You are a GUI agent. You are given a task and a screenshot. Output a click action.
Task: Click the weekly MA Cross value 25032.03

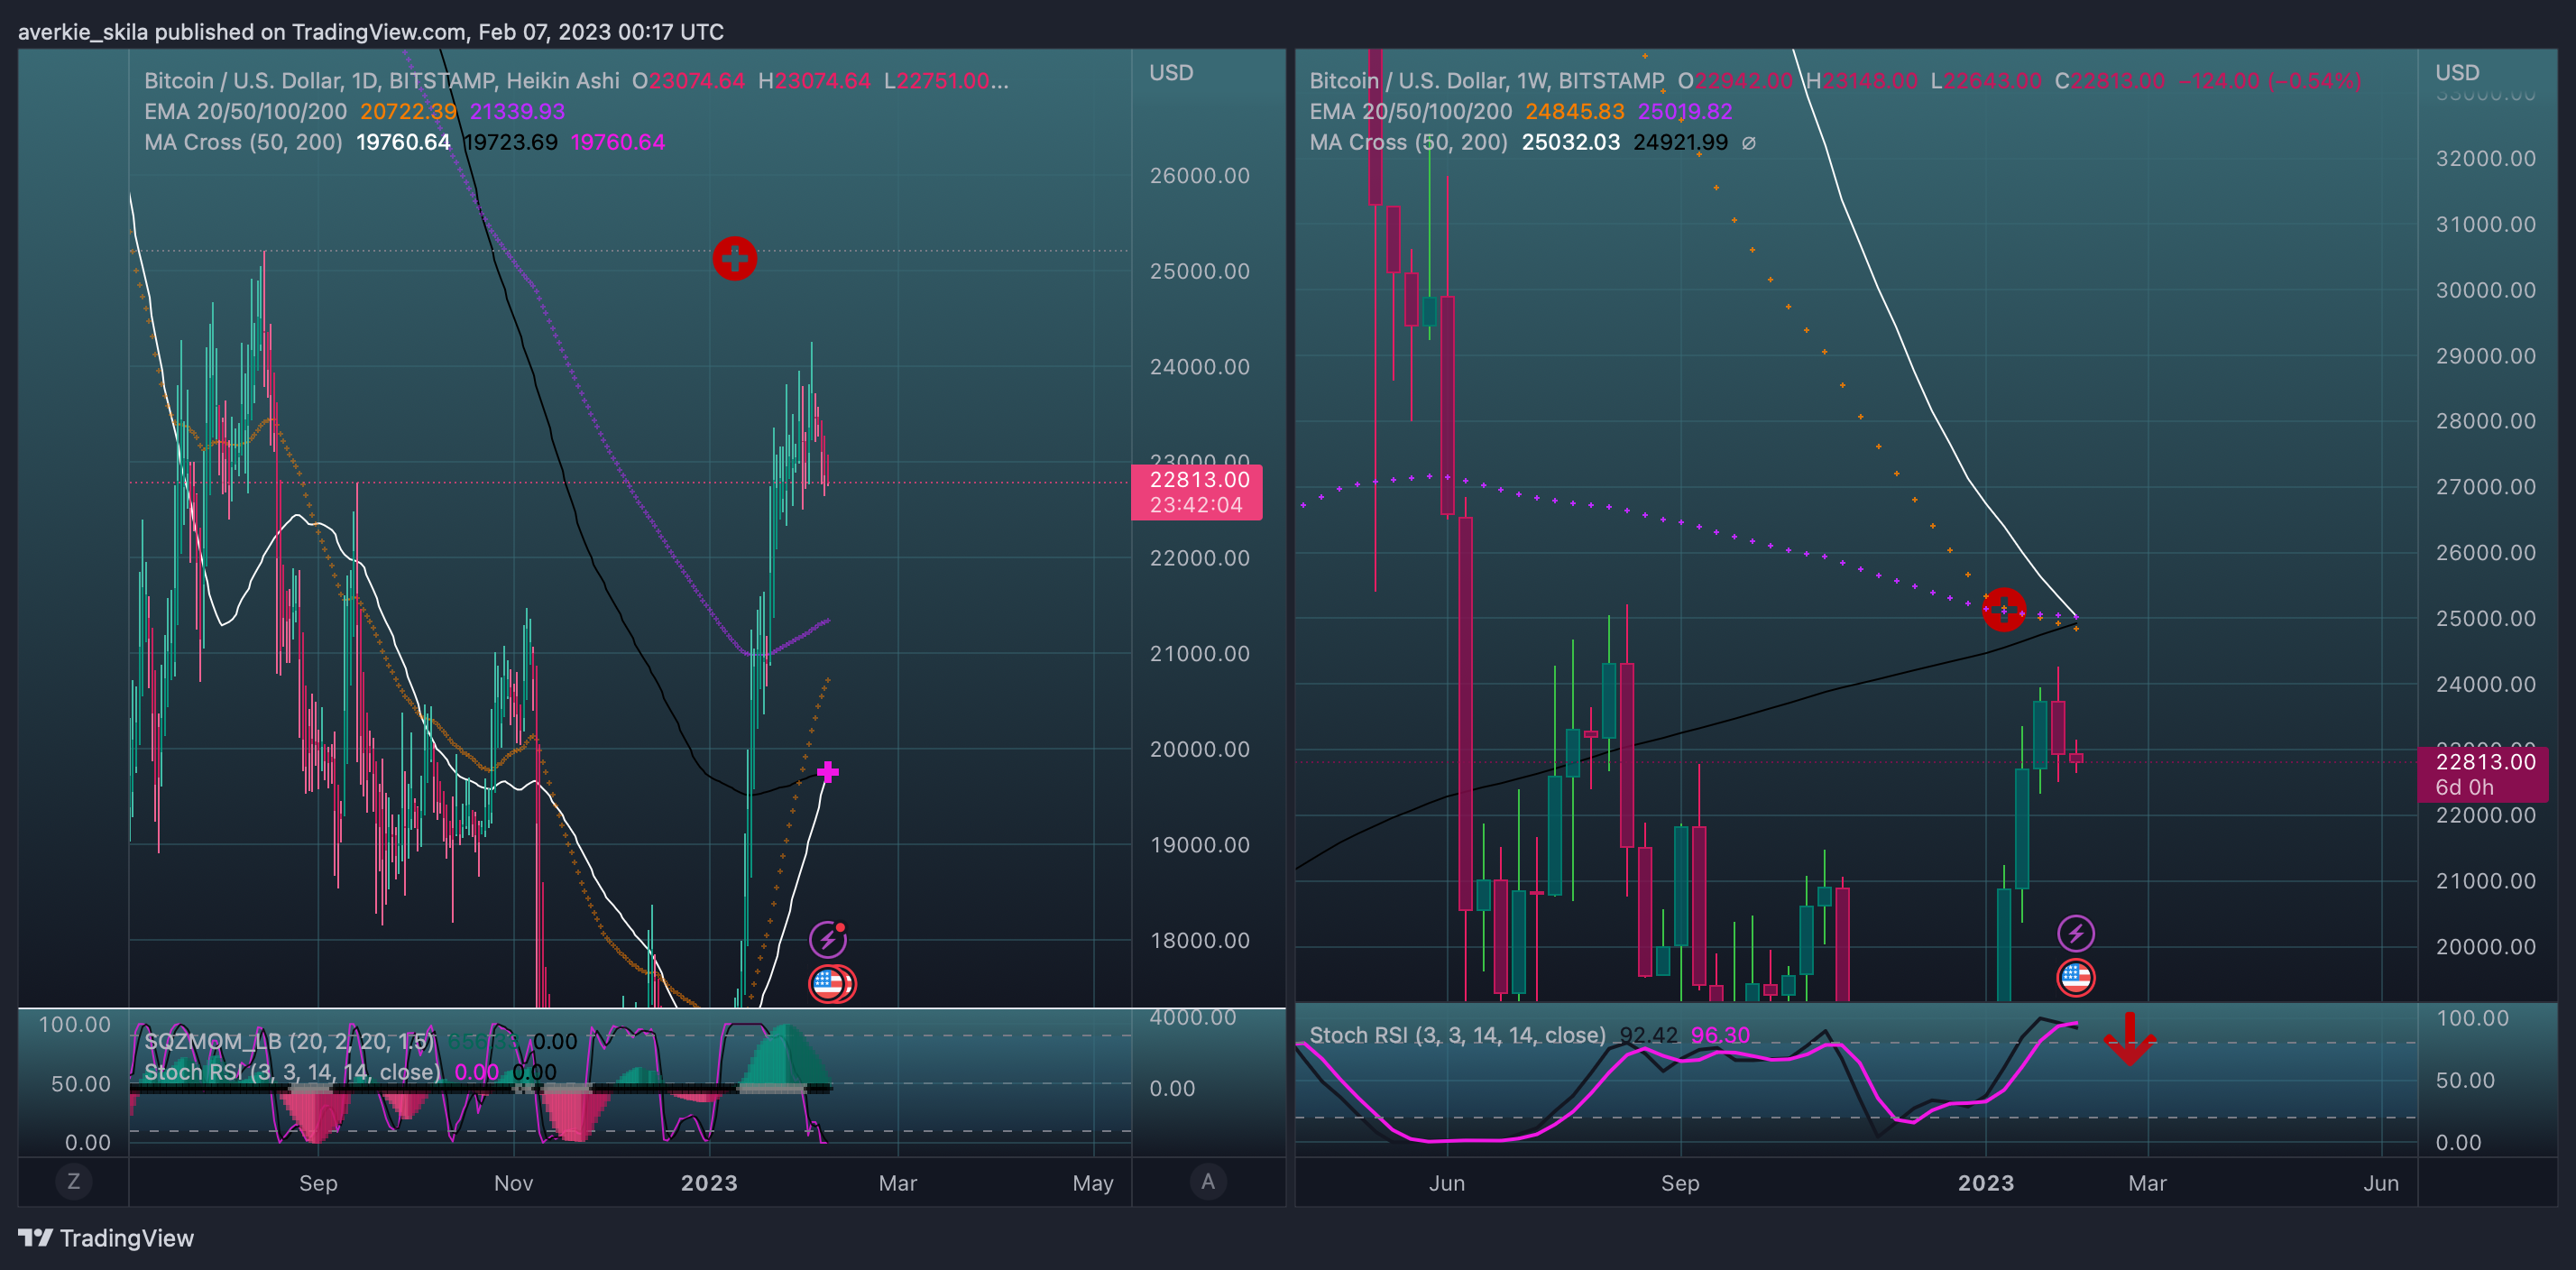click(x=1570, y=143)
